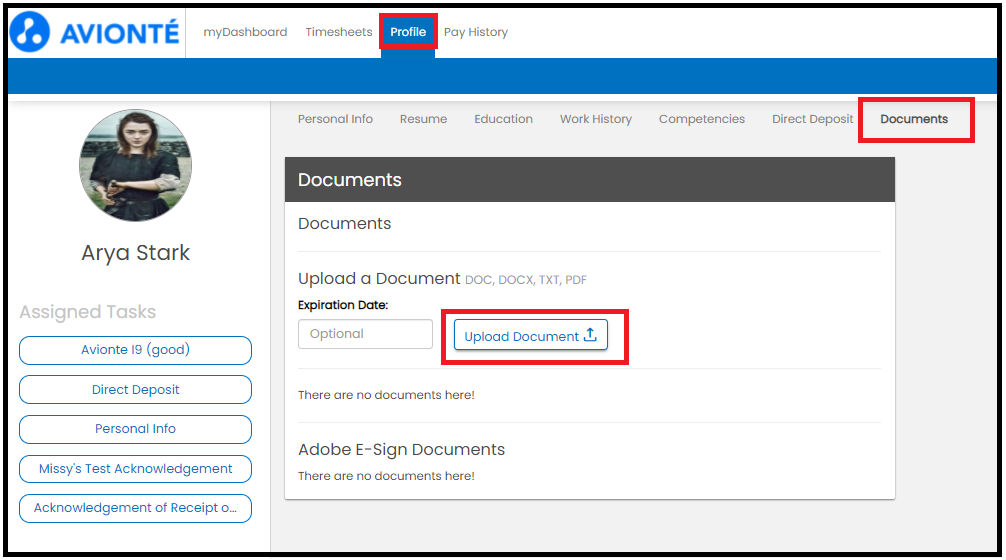Image resolution: width=1006 pixels, height=560 pixels.
Task: Open the myDashboard menu item
Action: pyautogui.click(x=245, y=32)
